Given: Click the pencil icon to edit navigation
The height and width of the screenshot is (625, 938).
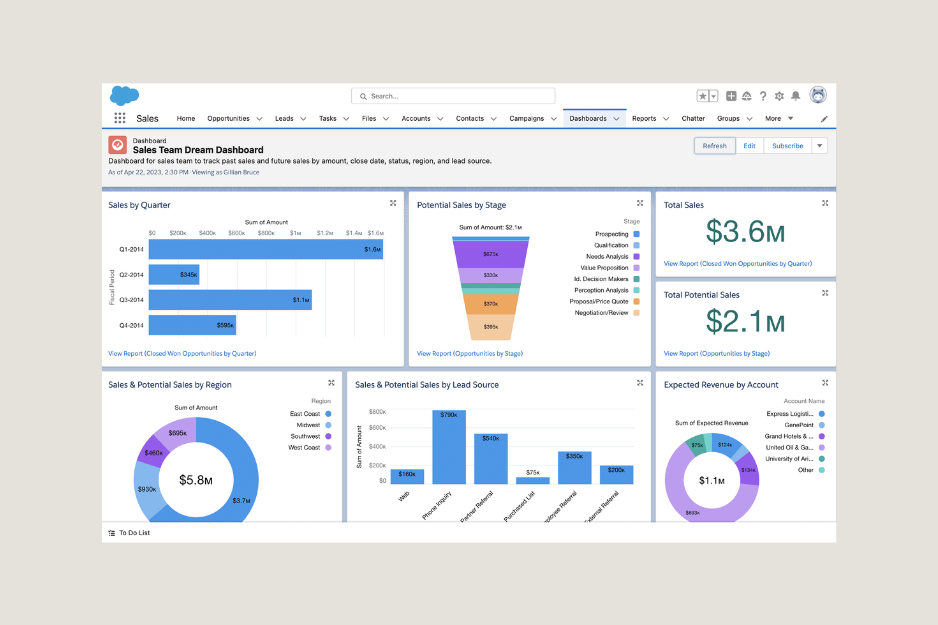Looking at the screenshot, I should pos(824,118).
